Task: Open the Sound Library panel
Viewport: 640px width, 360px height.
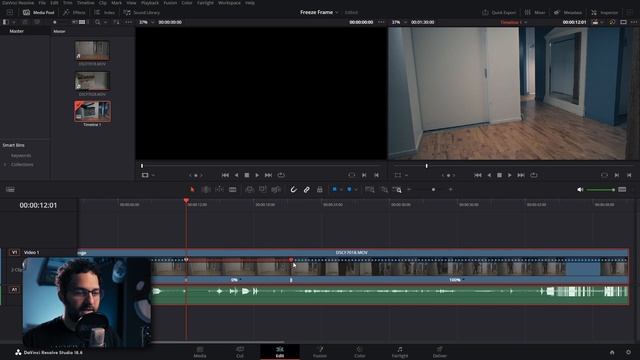Action: [x=142, y=12]
